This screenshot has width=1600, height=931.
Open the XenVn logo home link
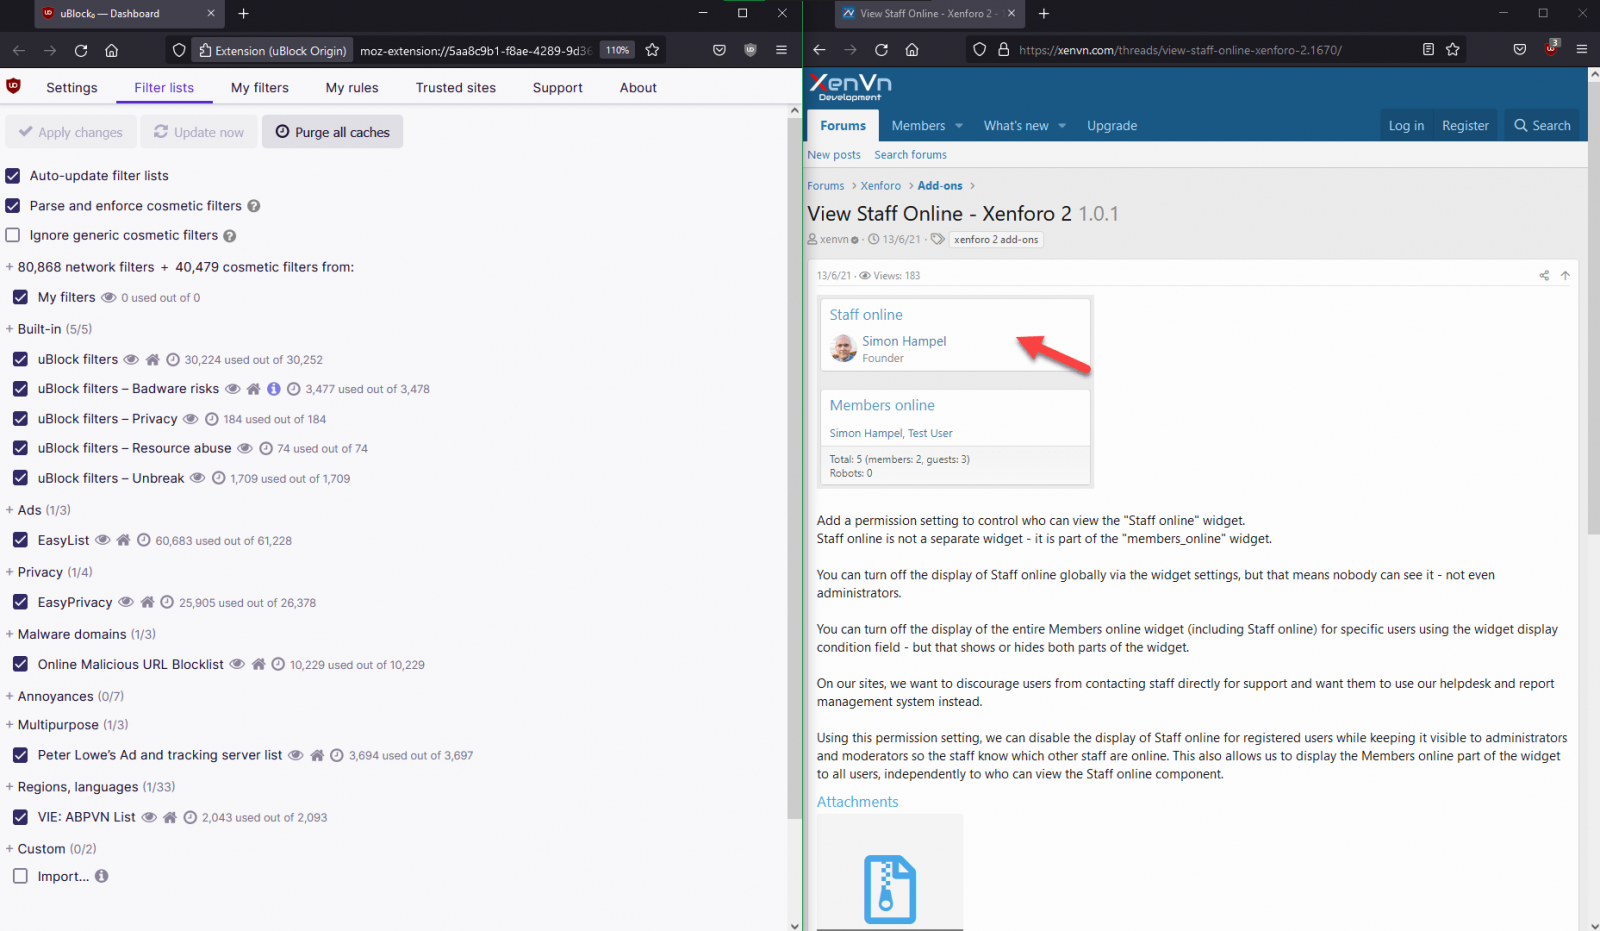coord(850,87)
